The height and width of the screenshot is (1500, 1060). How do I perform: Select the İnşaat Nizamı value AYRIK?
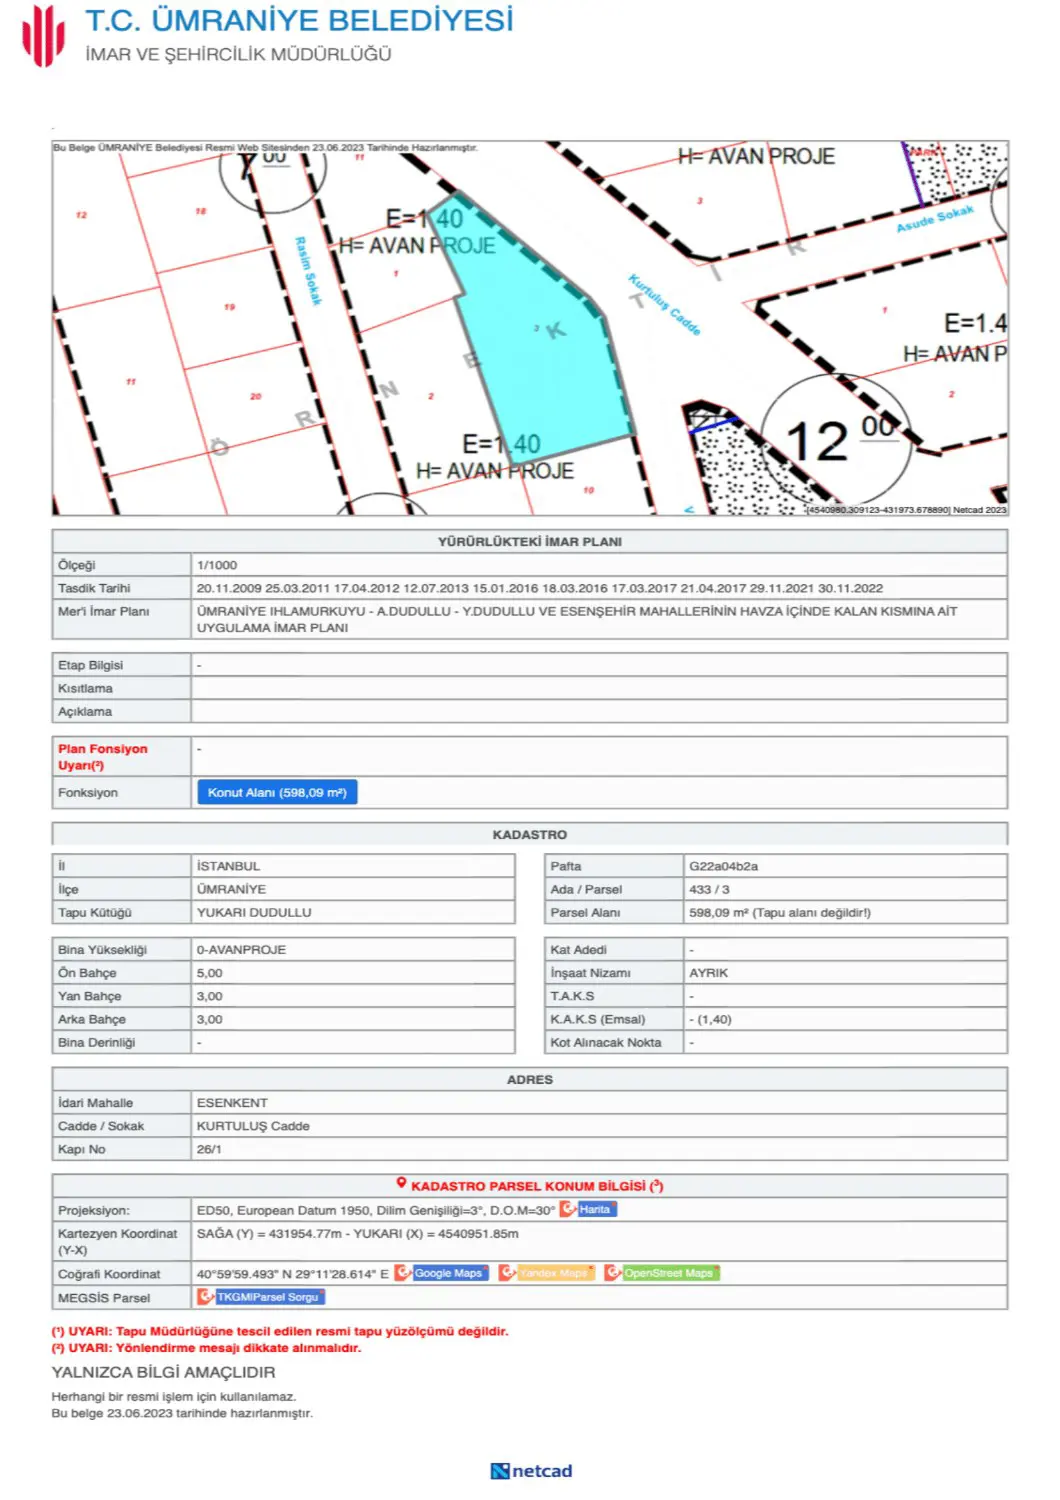(708, 972)
